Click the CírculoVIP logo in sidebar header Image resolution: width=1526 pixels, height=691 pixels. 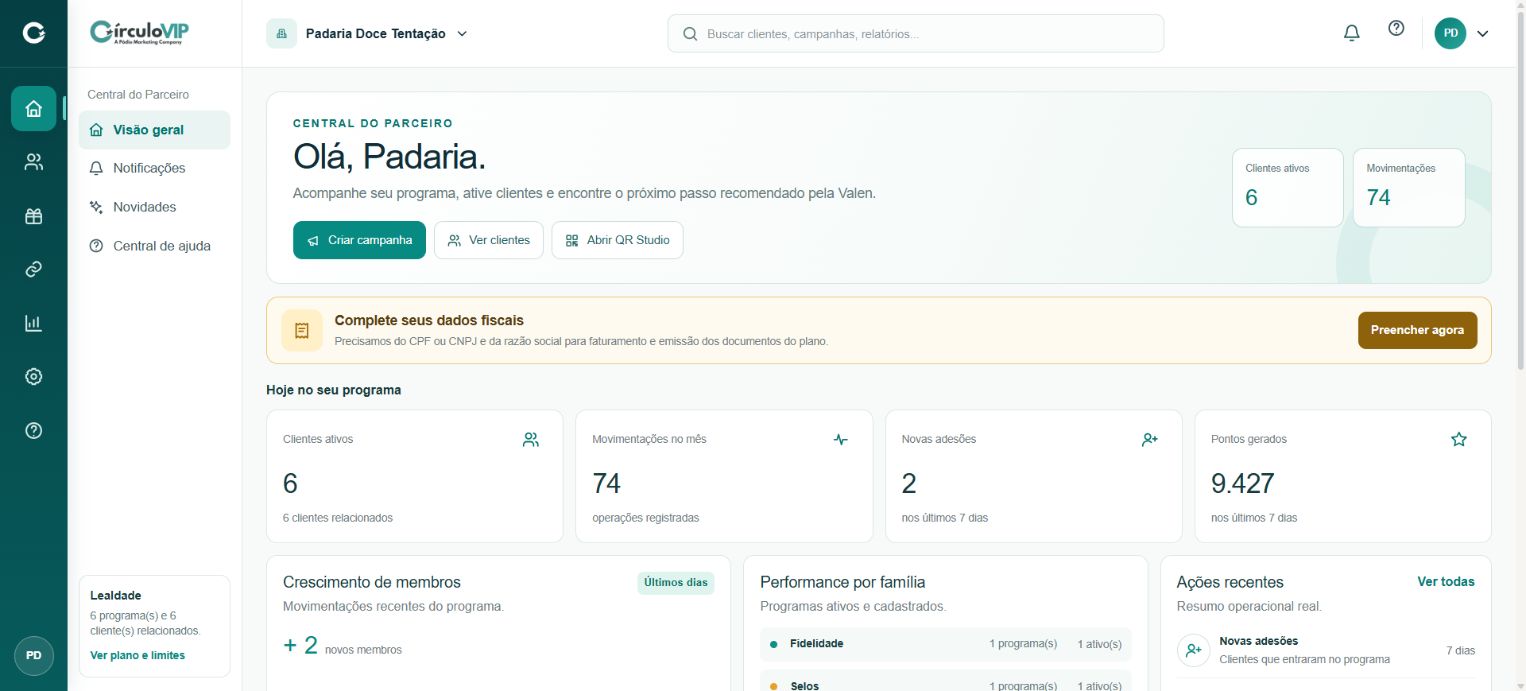pyautogui.click(x=139, y=33)
